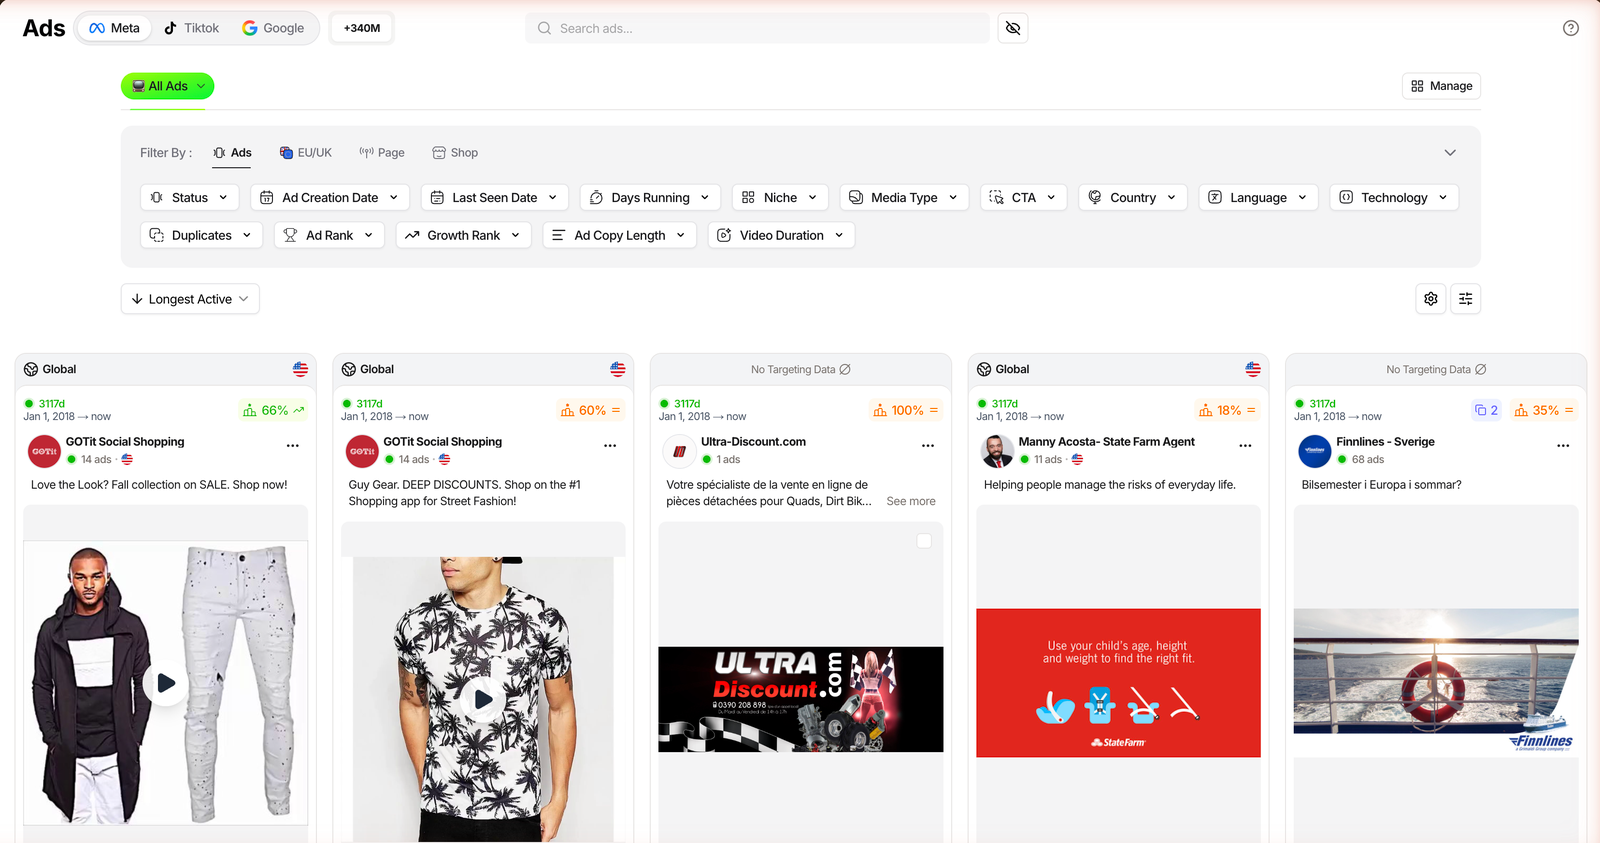This screenshot has width=1600, height=843.
Task: Open the Media Type dropdown
Action: (x=904, y=198)
